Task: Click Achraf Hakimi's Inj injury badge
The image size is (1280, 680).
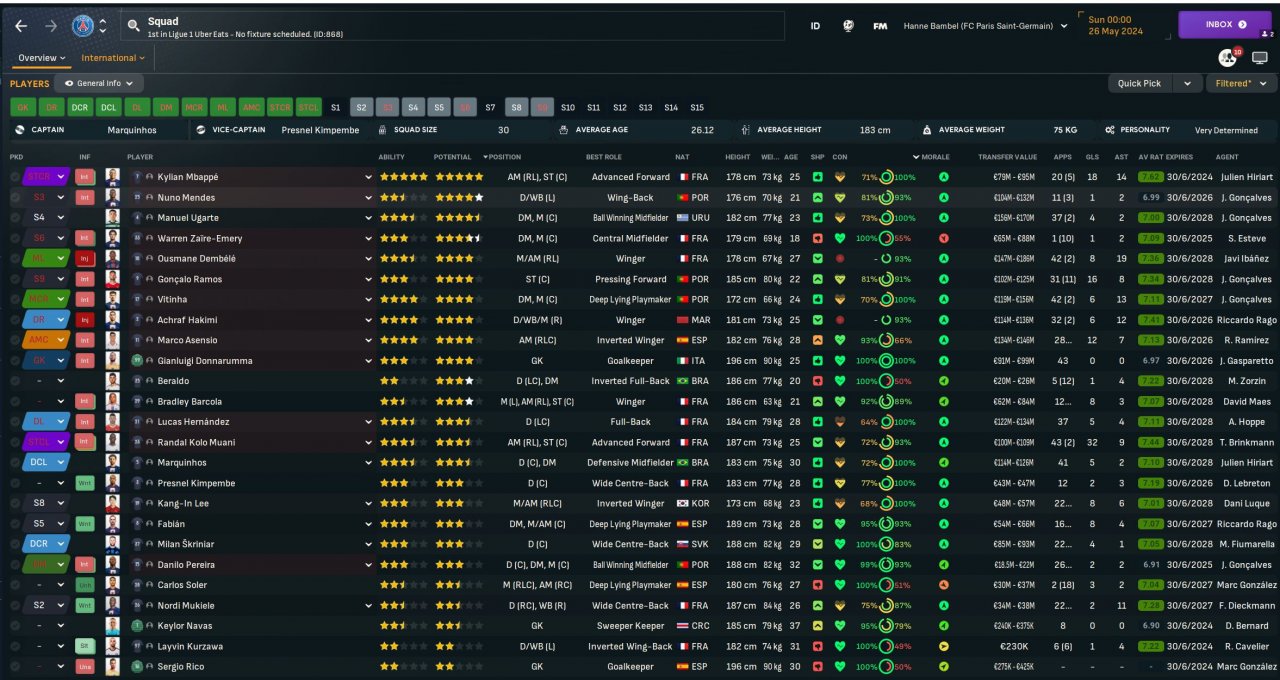Action: [86, 320]
